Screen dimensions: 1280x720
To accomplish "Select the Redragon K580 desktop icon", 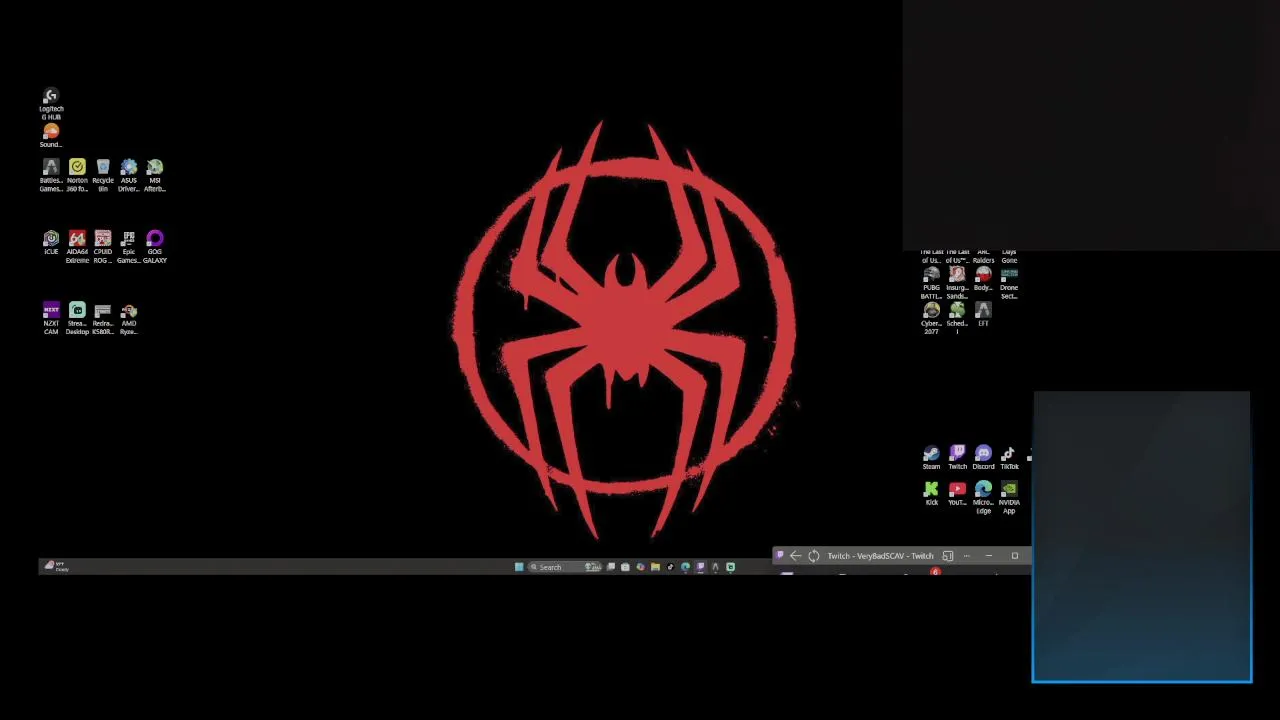I will pyautogui.click(x=103, y=319).
